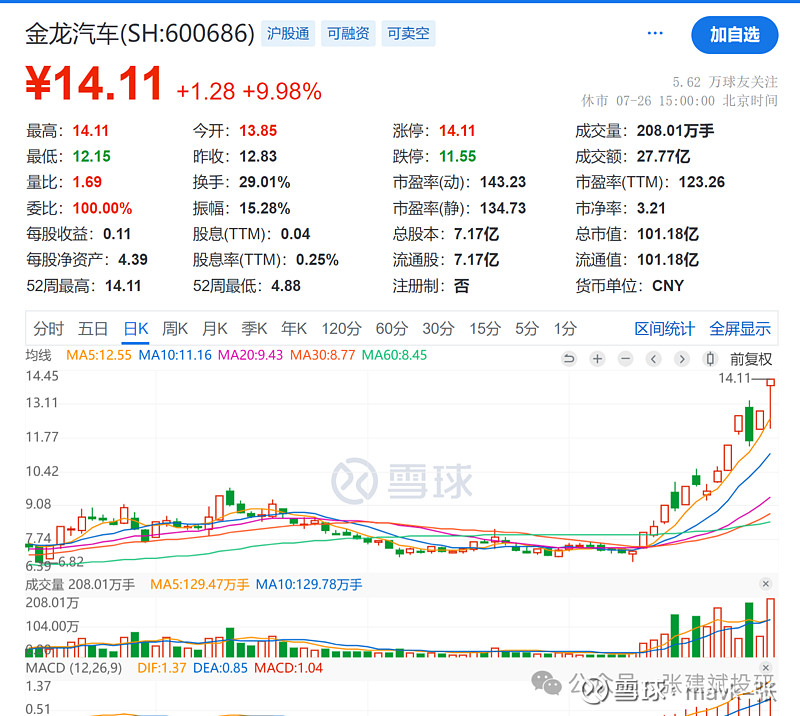Click the MACD (12,26,9) parameters label
This screenshot has height=716, width=800.
tap(74, 668)
